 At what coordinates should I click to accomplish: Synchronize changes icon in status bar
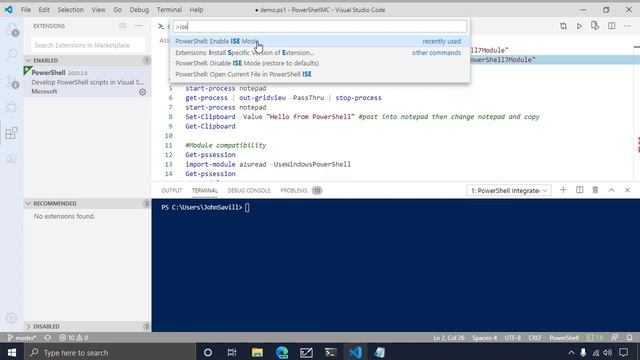click(48, 338)
